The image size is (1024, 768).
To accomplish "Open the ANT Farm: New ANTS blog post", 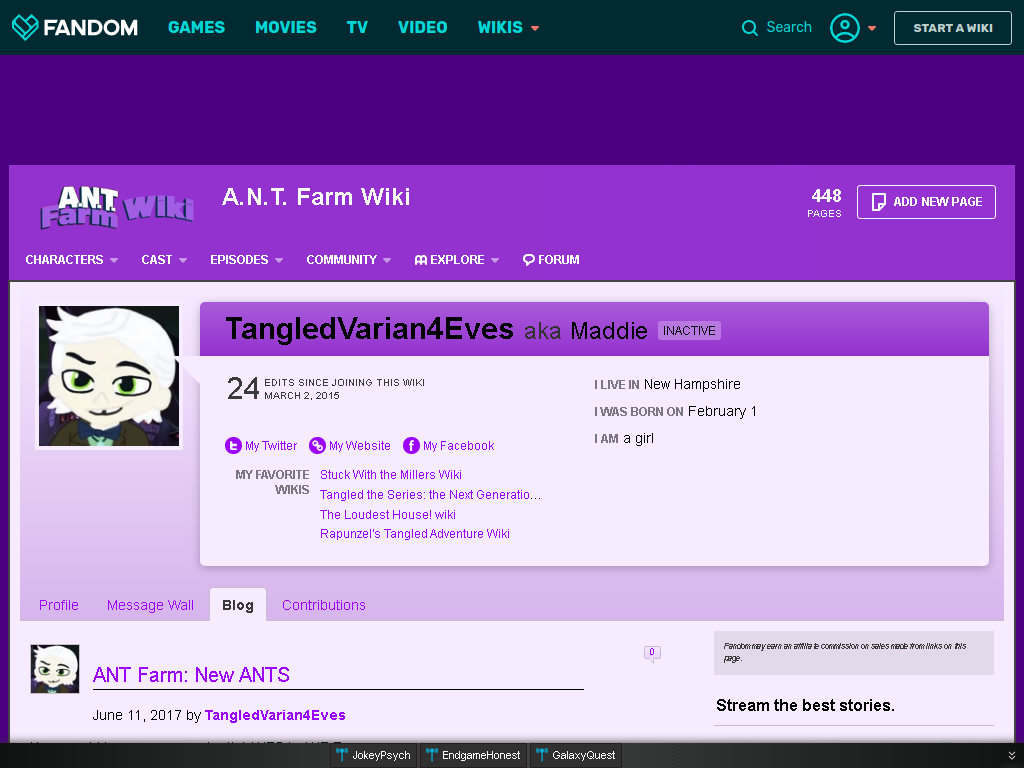I will (191, 675).
